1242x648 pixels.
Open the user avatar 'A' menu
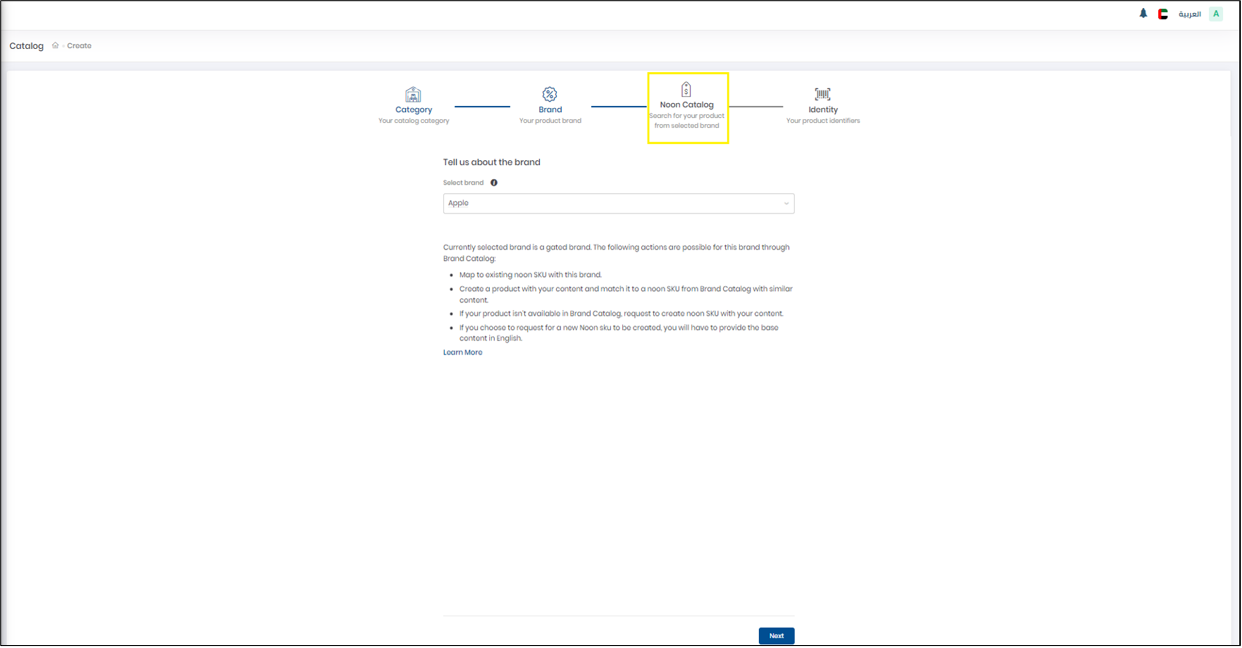pyautogui.click(x=1216, y=14)
